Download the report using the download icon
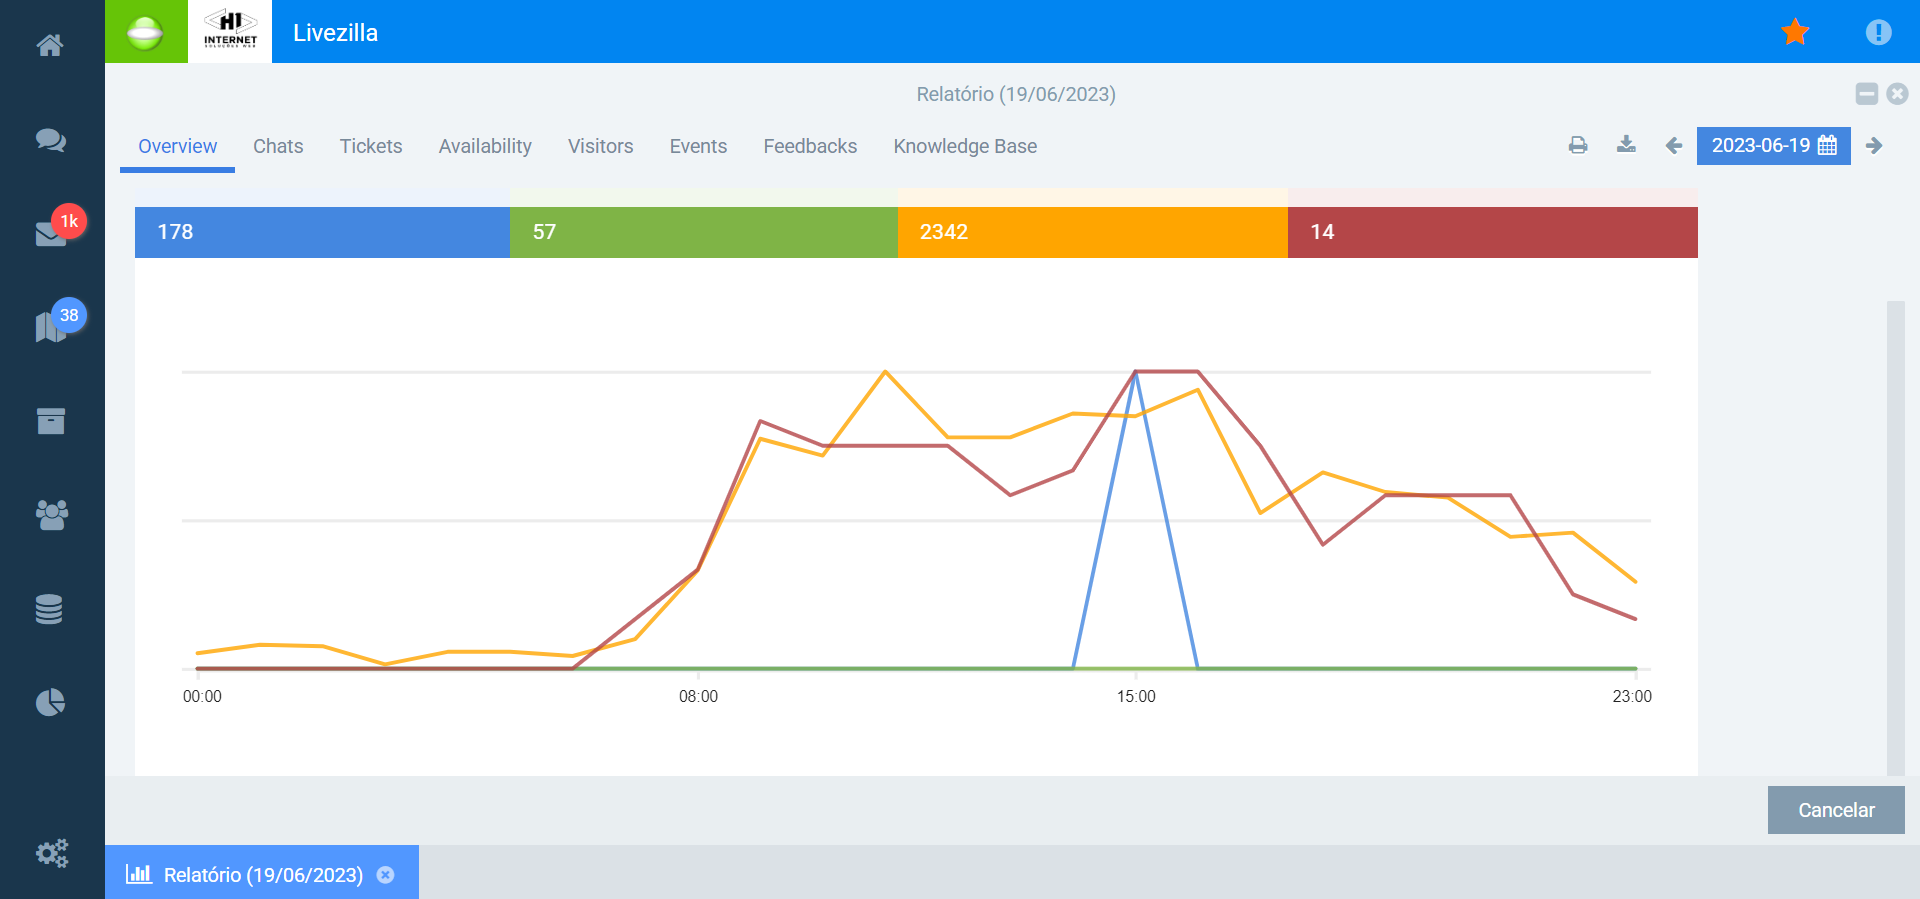The image size is (1920, 899). pyautogui.click(x=1627, y=145)
